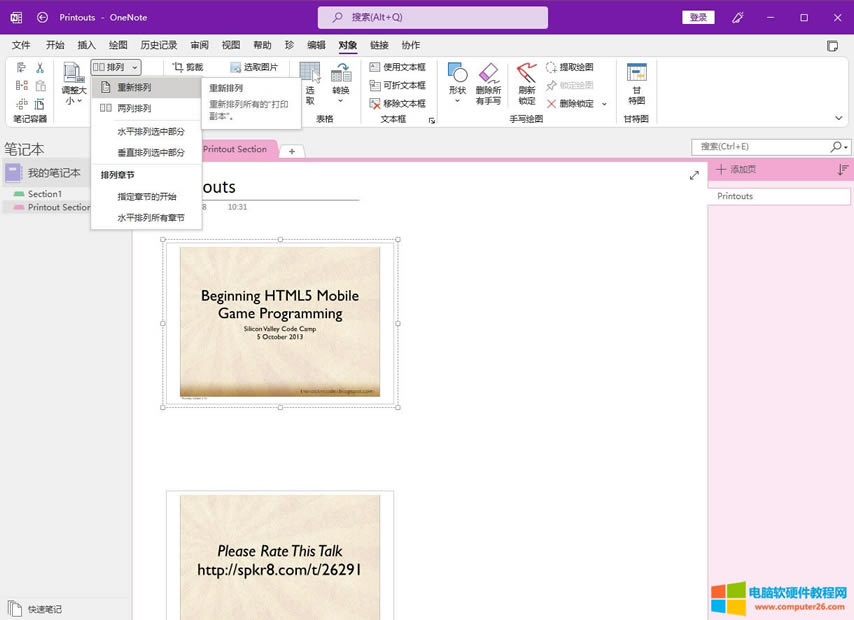854x620 pixels.
Task: Click the 登录 sign-in button
Action: point(698,17)
